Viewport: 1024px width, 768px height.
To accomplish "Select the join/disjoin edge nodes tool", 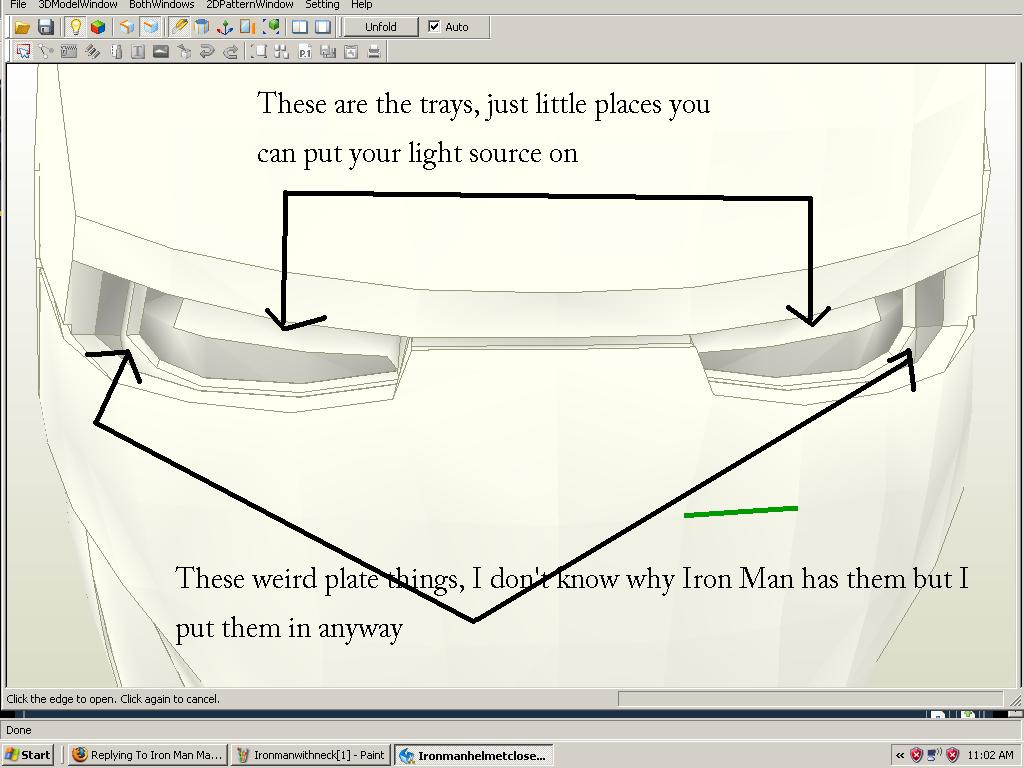I will coord(46,51).
